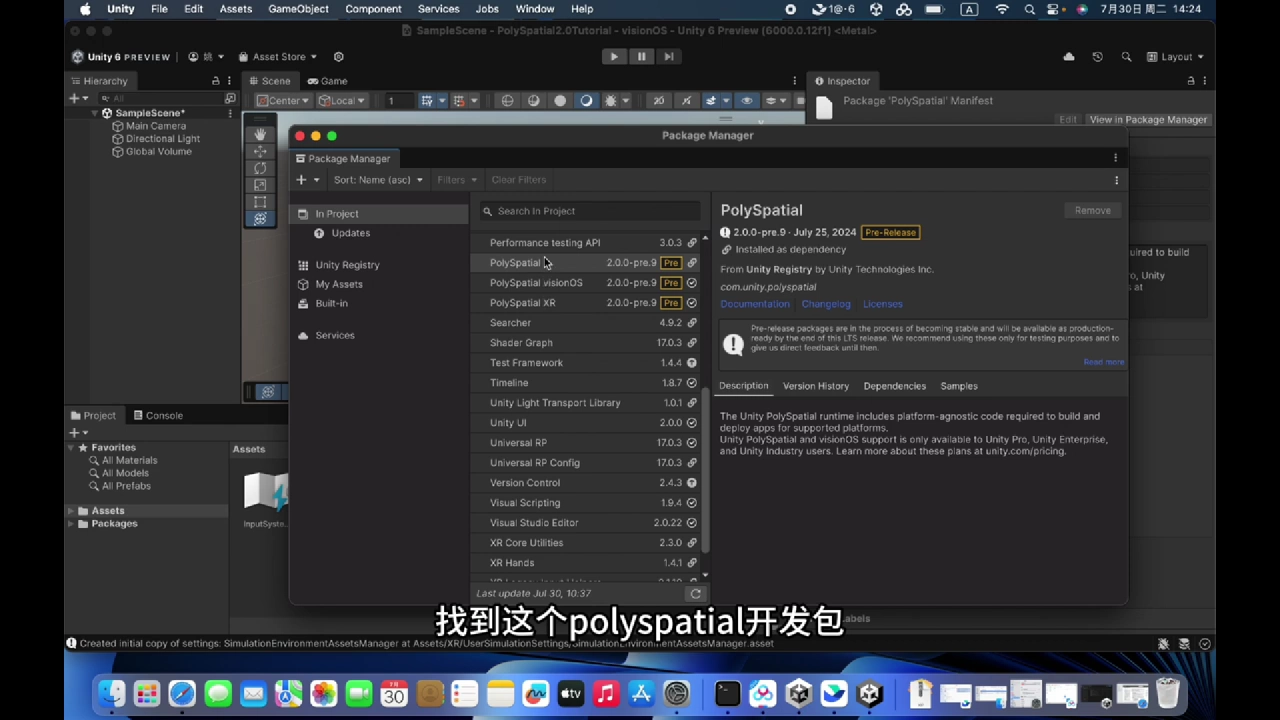Open the Asset Store dropdown

pos(278,57)
